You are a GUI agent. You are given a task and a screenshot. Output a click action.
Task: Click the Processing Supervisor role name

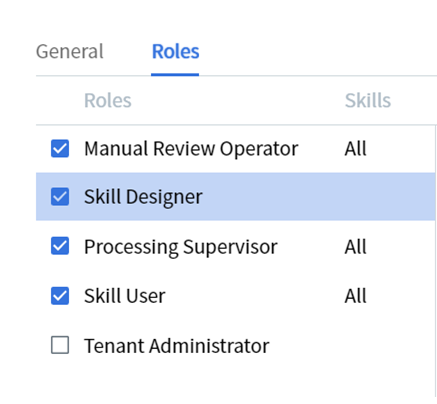(x=181, y=247)
